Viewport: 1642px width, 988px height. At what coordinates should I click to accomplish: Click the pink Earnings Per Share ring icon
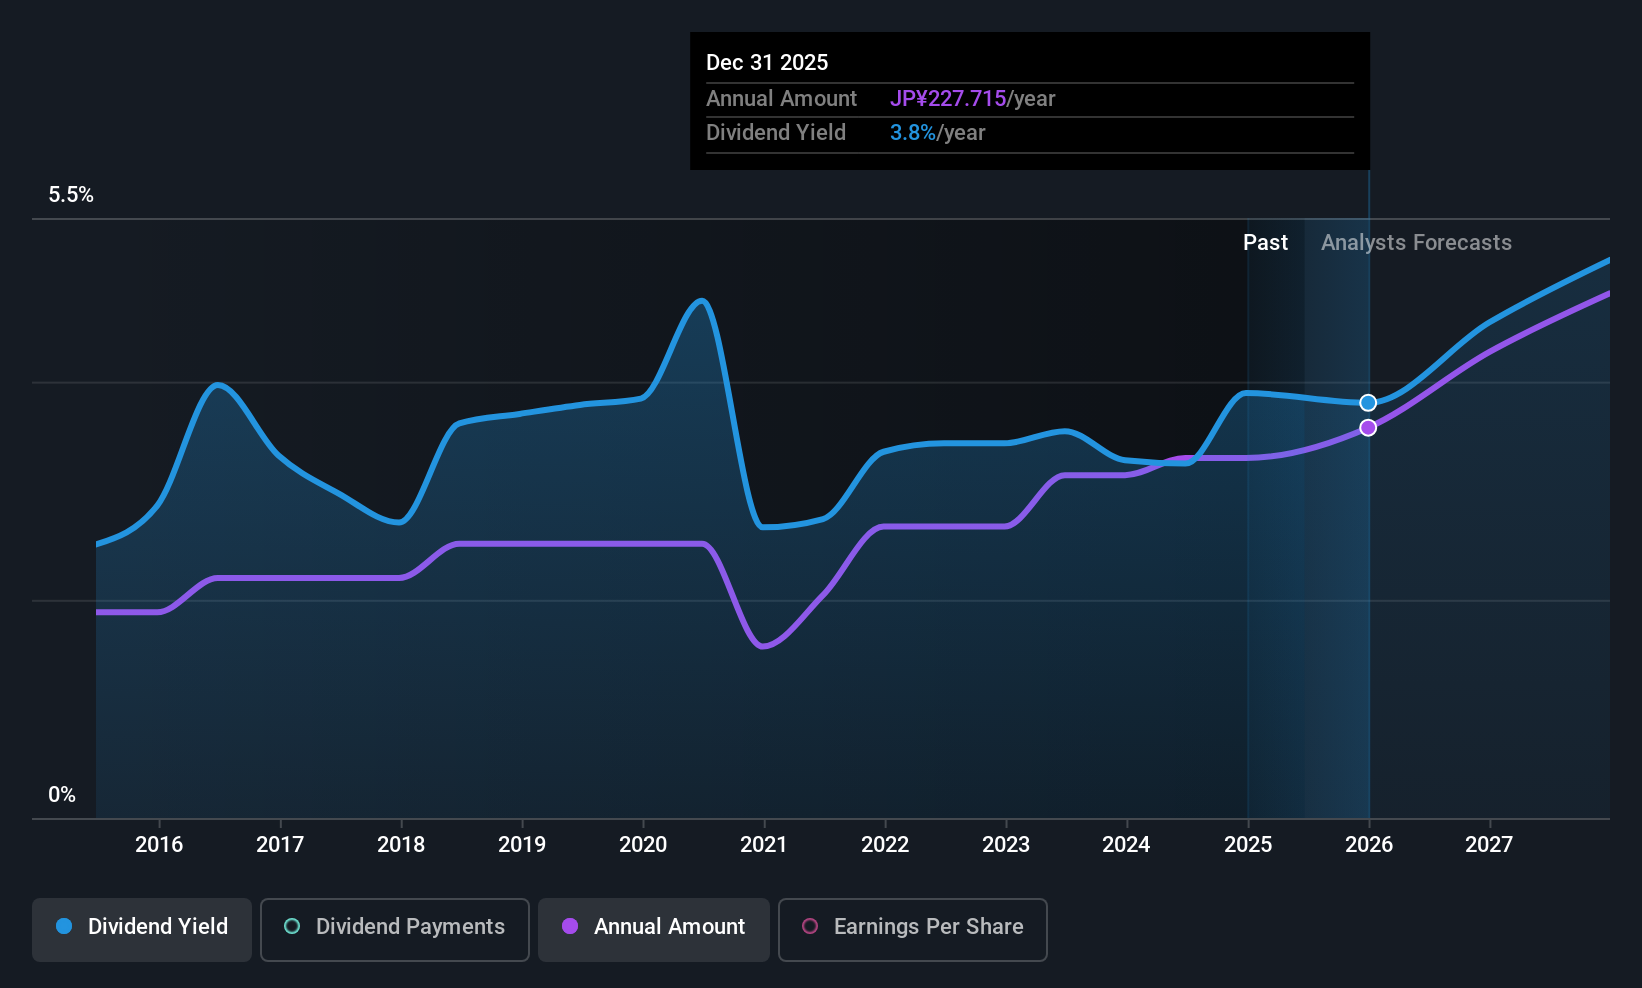point(810,926)
